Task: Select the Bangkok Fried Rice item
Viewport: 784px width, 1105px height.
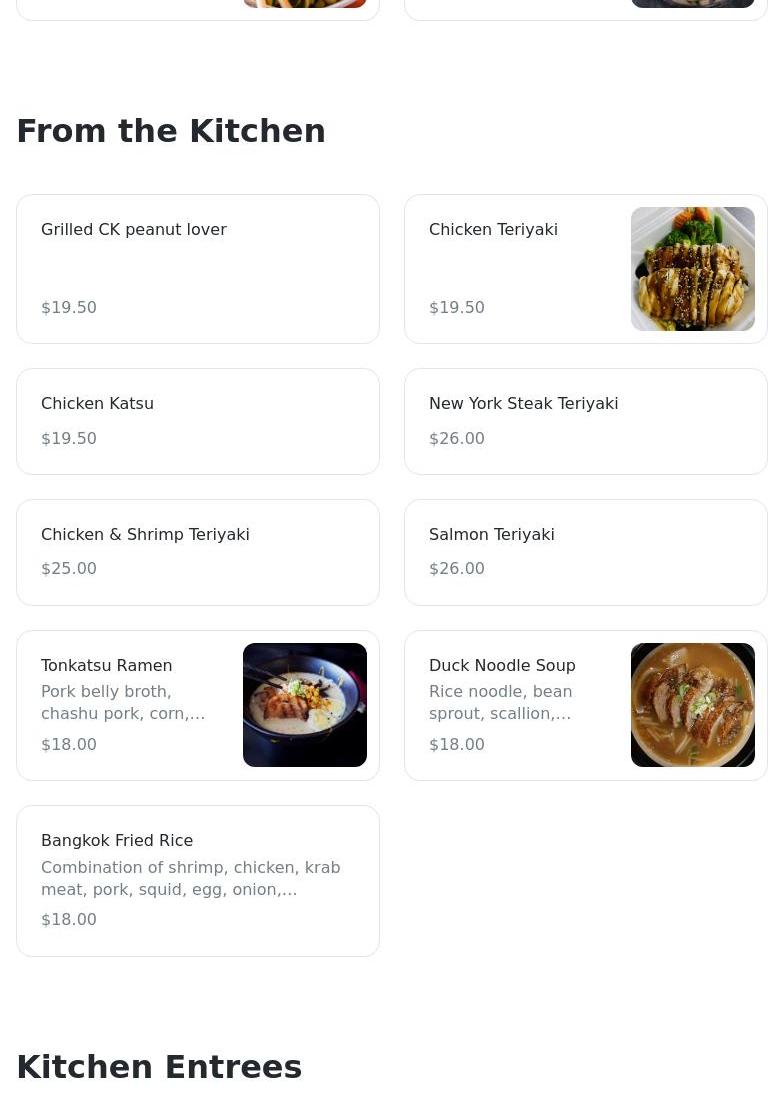Action: [x=117, y=840]
